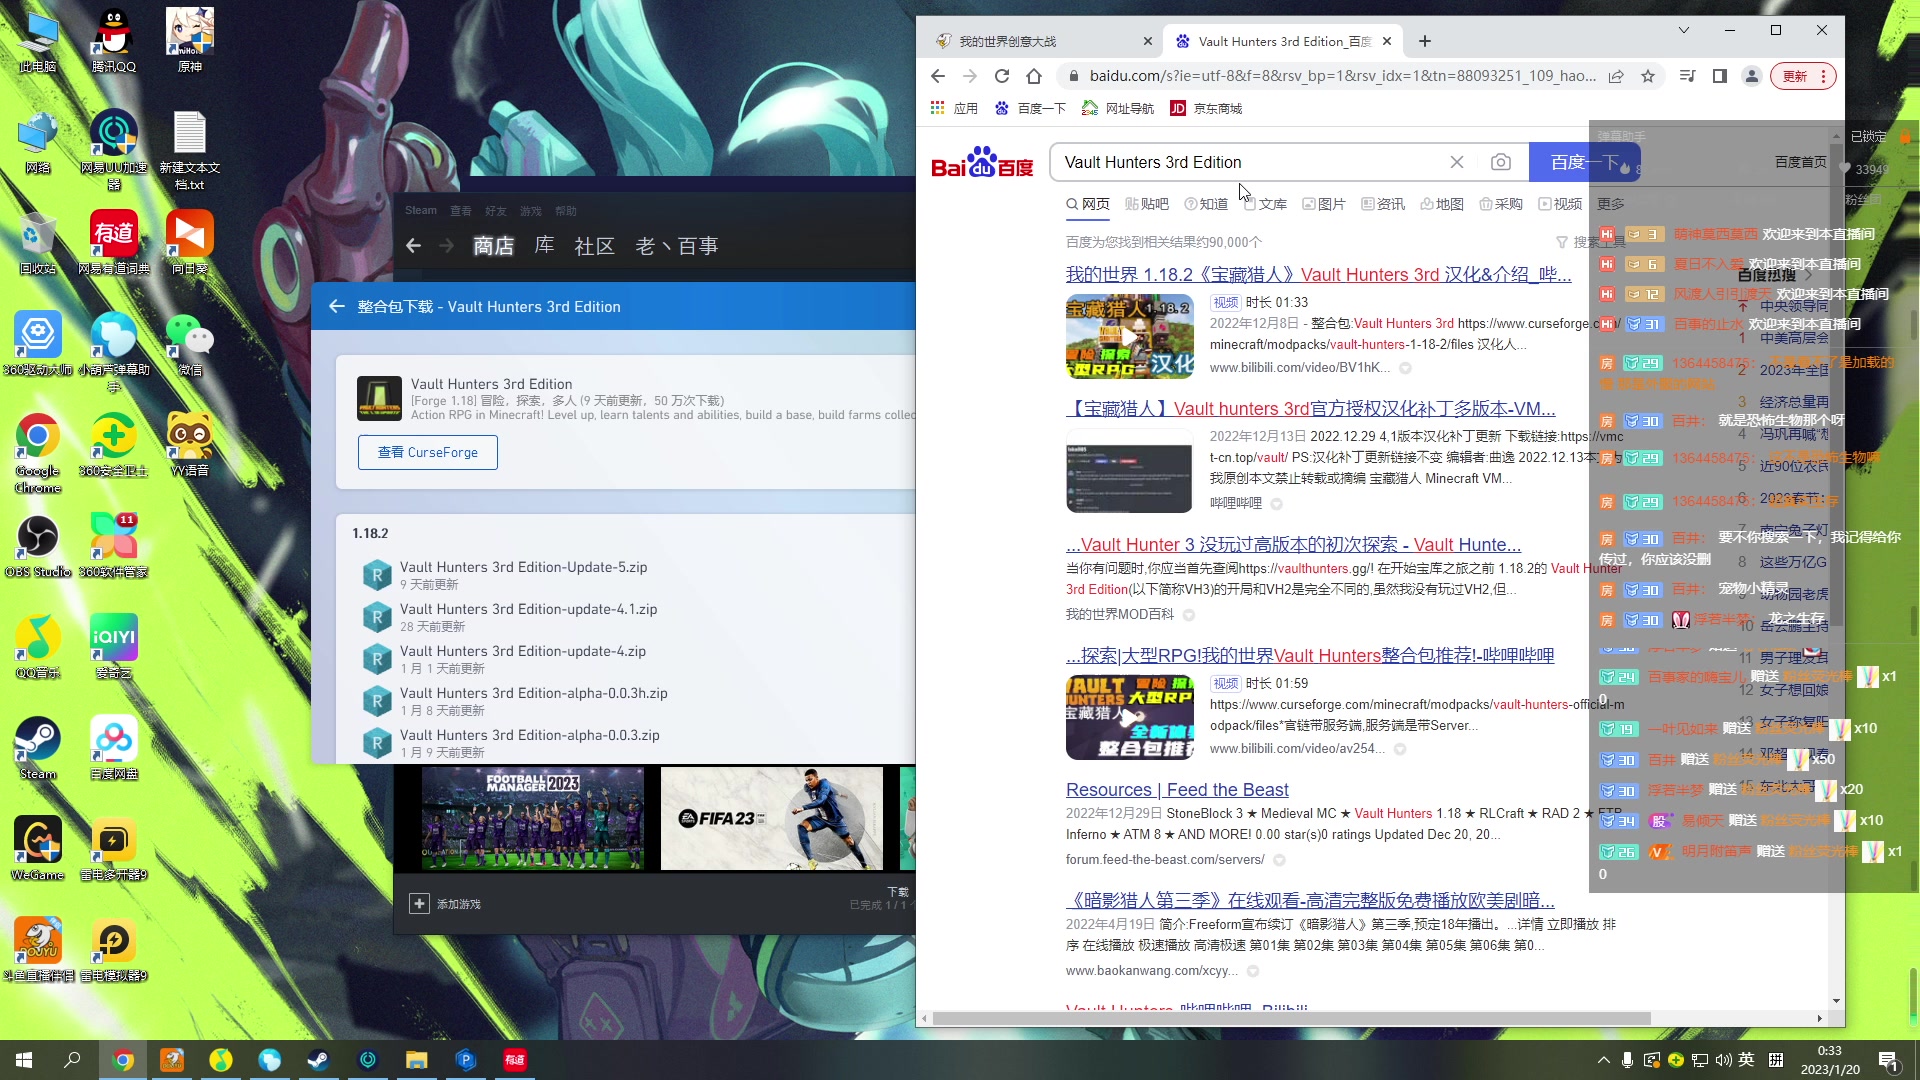The height and width of the screenshot is (1080, 1920).
Task: Click back arrow in 整合包下载 panel
Action: pyautogui.click(x=336, y=306)
